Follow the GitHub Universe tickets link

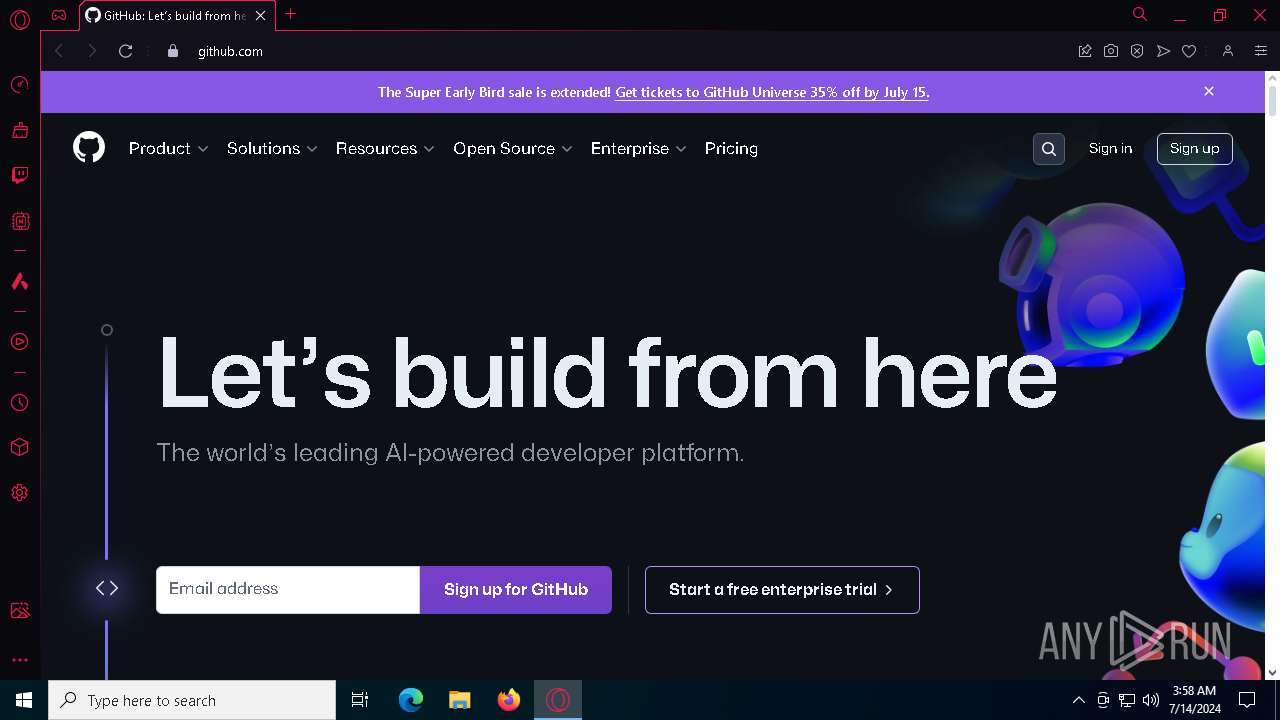coord(772,92)
